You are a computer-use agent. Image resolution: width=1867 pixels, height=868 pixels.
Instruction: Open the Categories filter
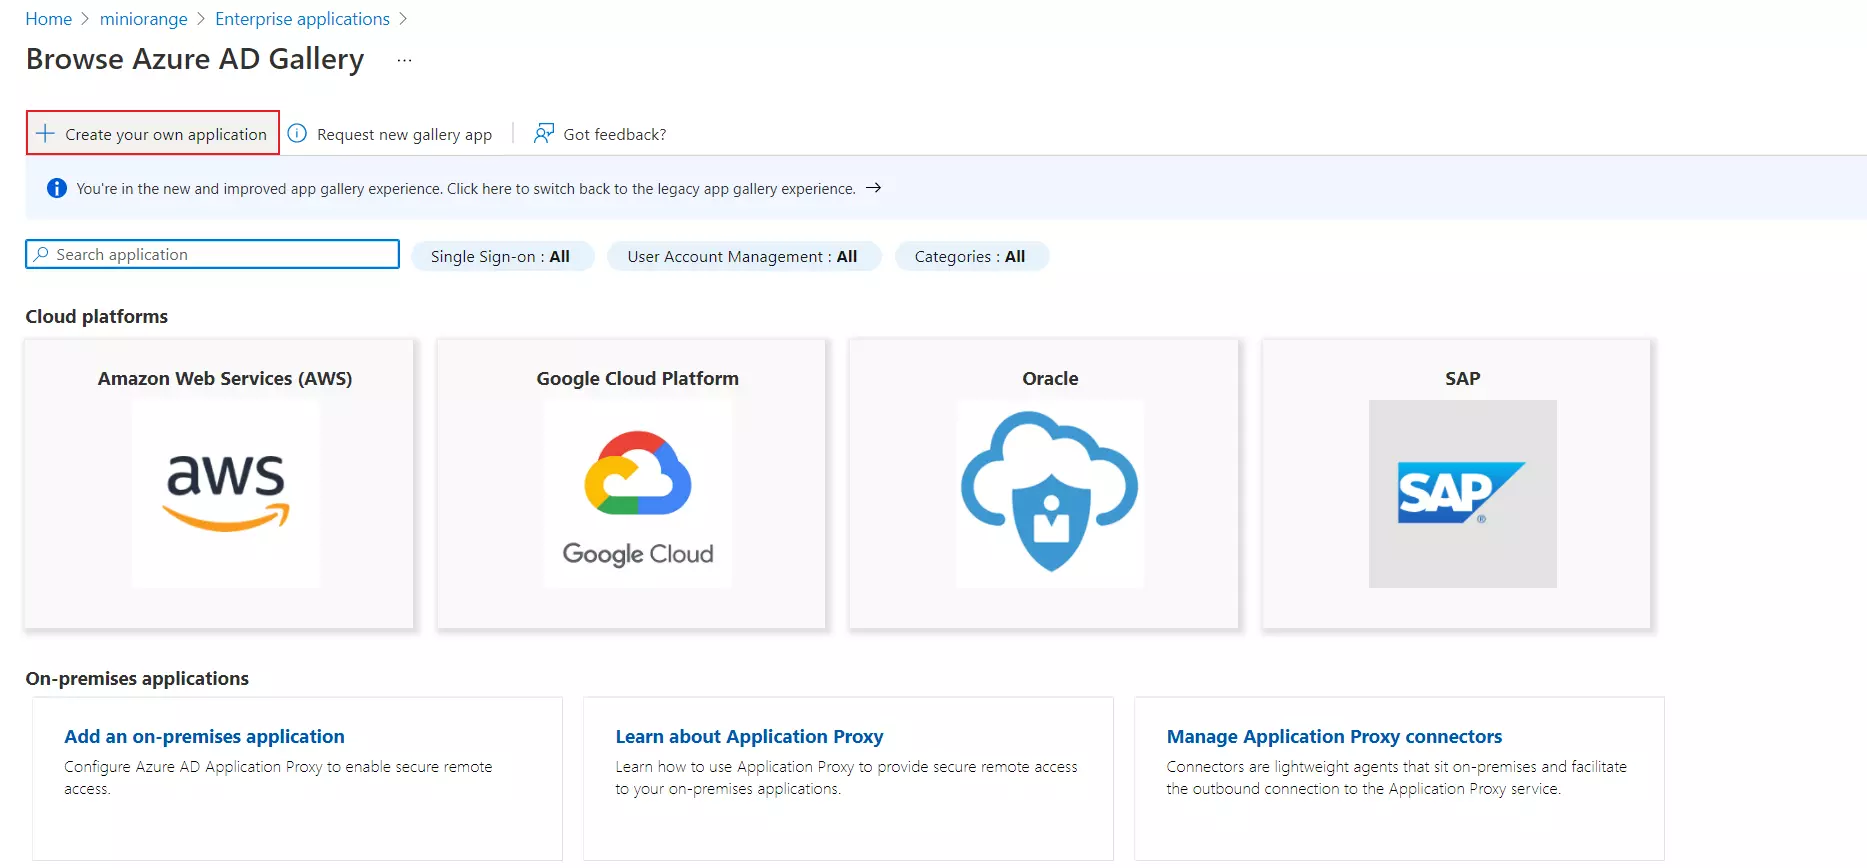click(971, 256)
